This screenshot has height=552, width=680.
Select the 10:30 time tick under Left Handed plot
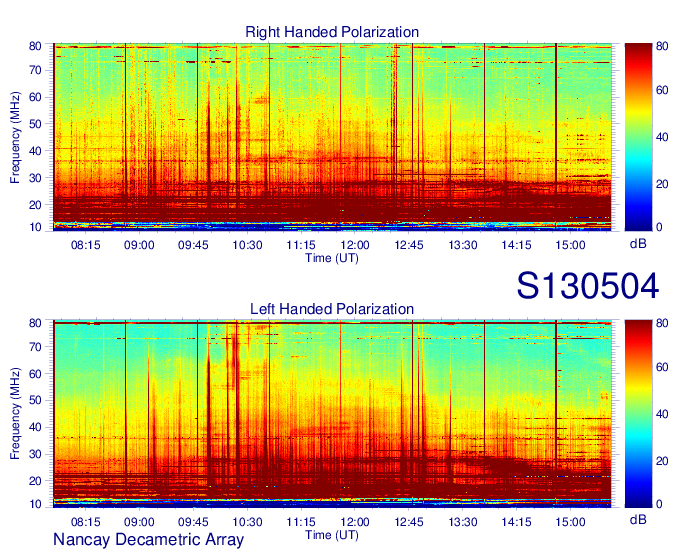tap(247, 522)
